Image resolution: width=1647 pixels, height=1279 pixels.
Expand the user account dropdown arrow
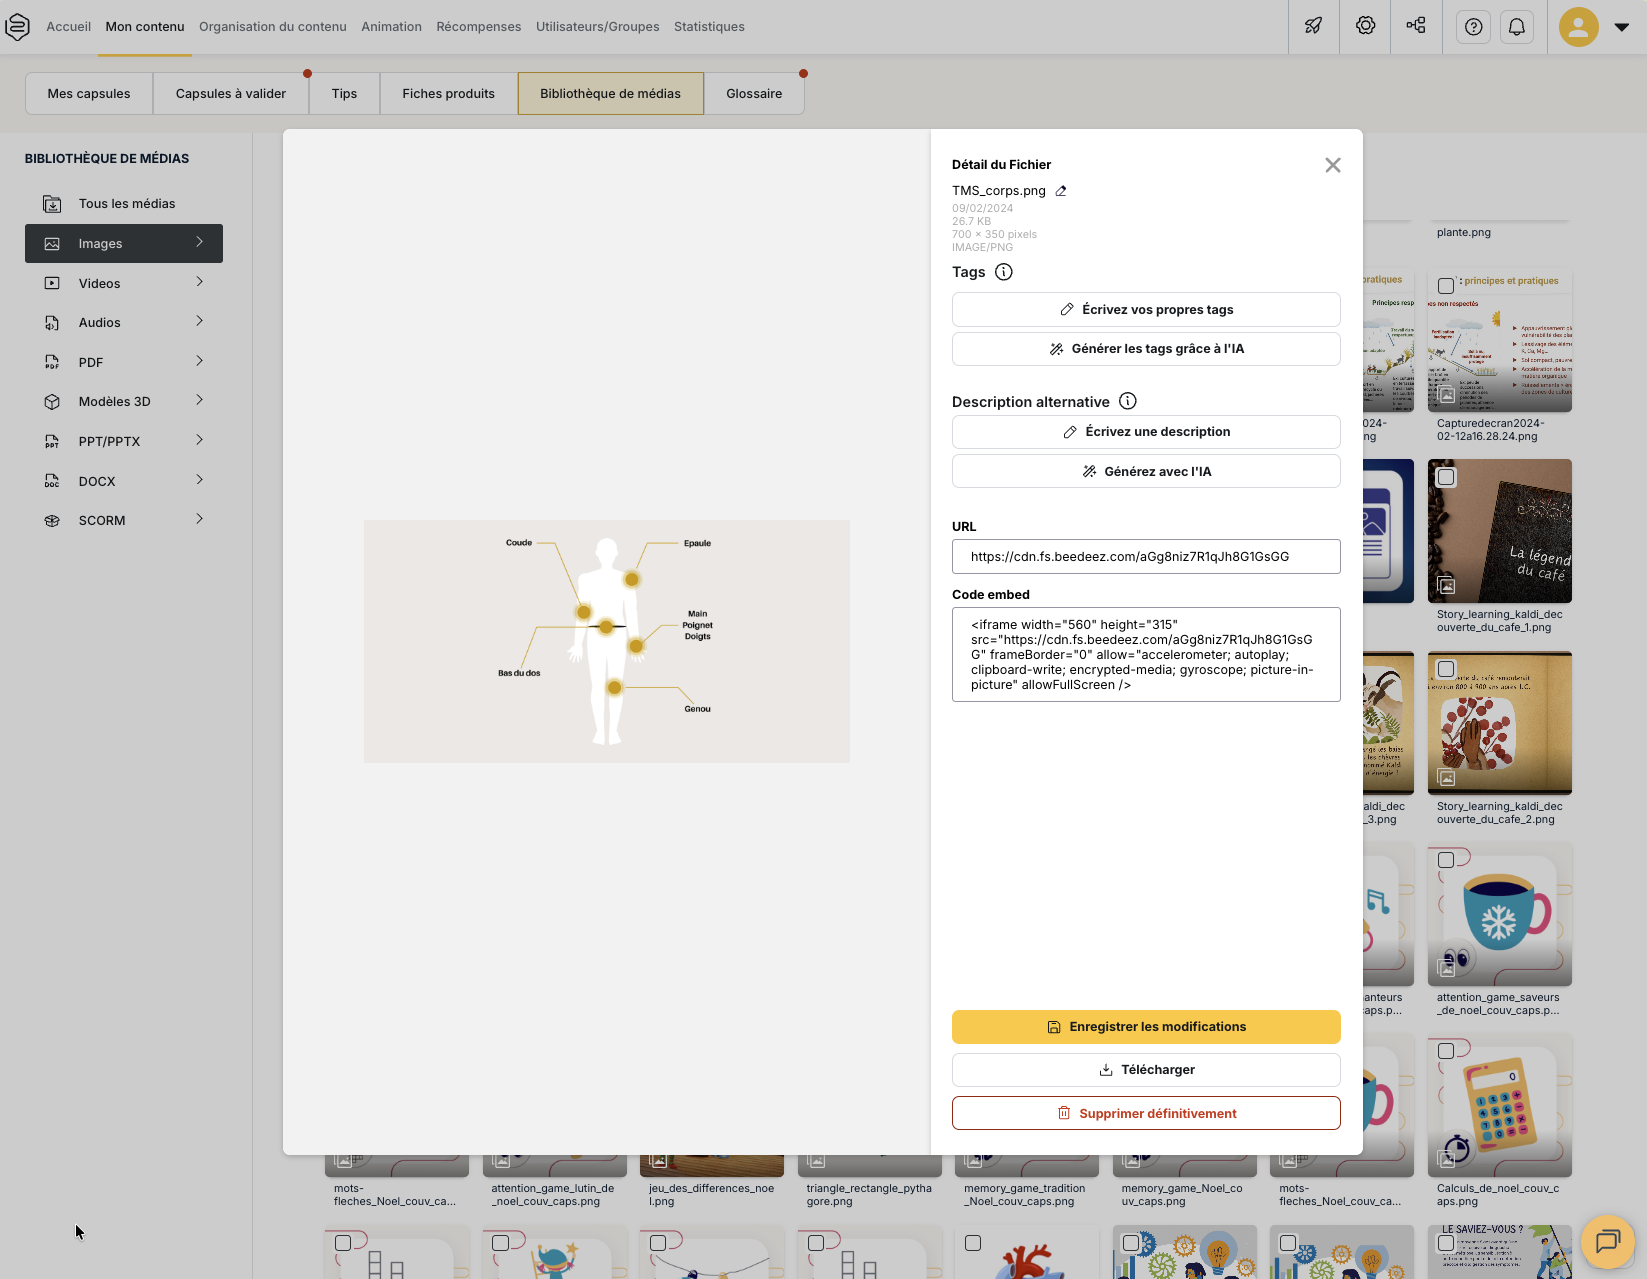point(1622,27)
